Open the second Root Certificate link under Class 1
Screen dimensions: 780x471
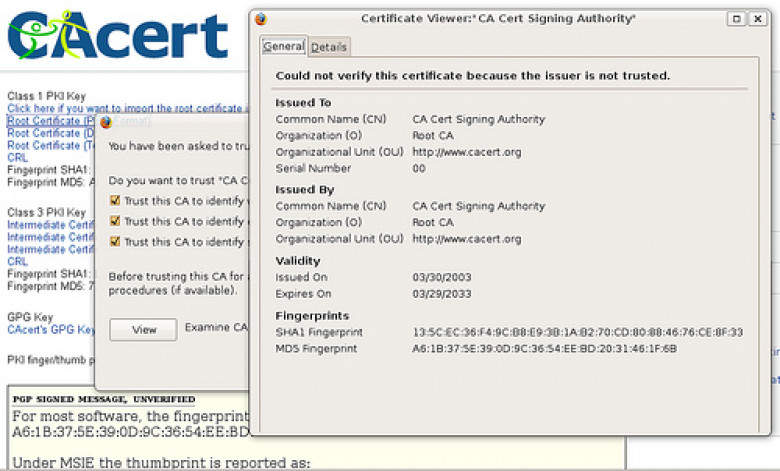click(50, 133)
